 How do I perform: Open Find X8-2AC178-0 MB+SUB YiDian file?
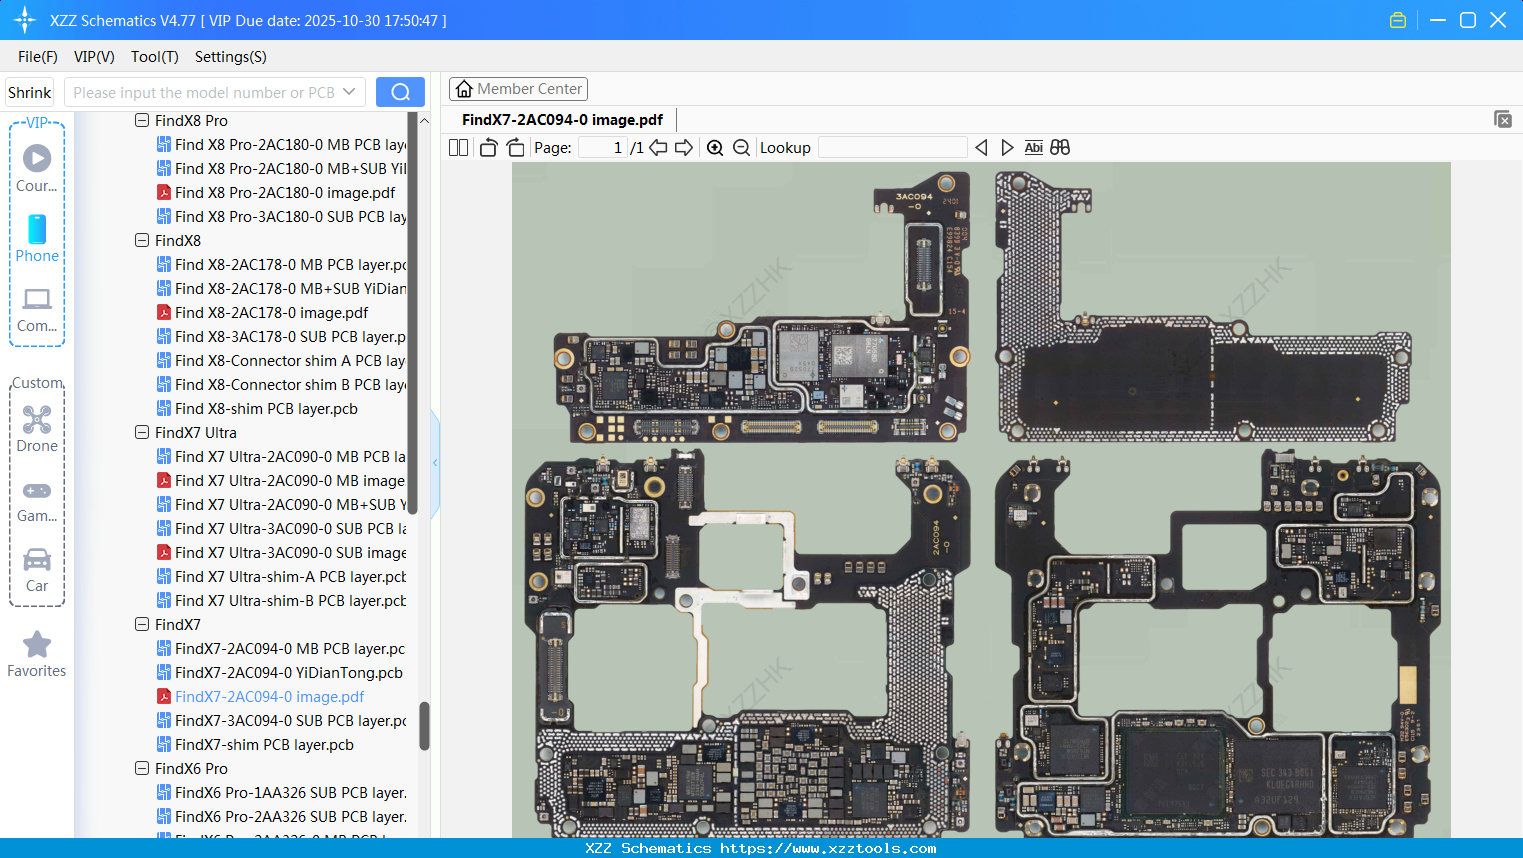[281, 288]
